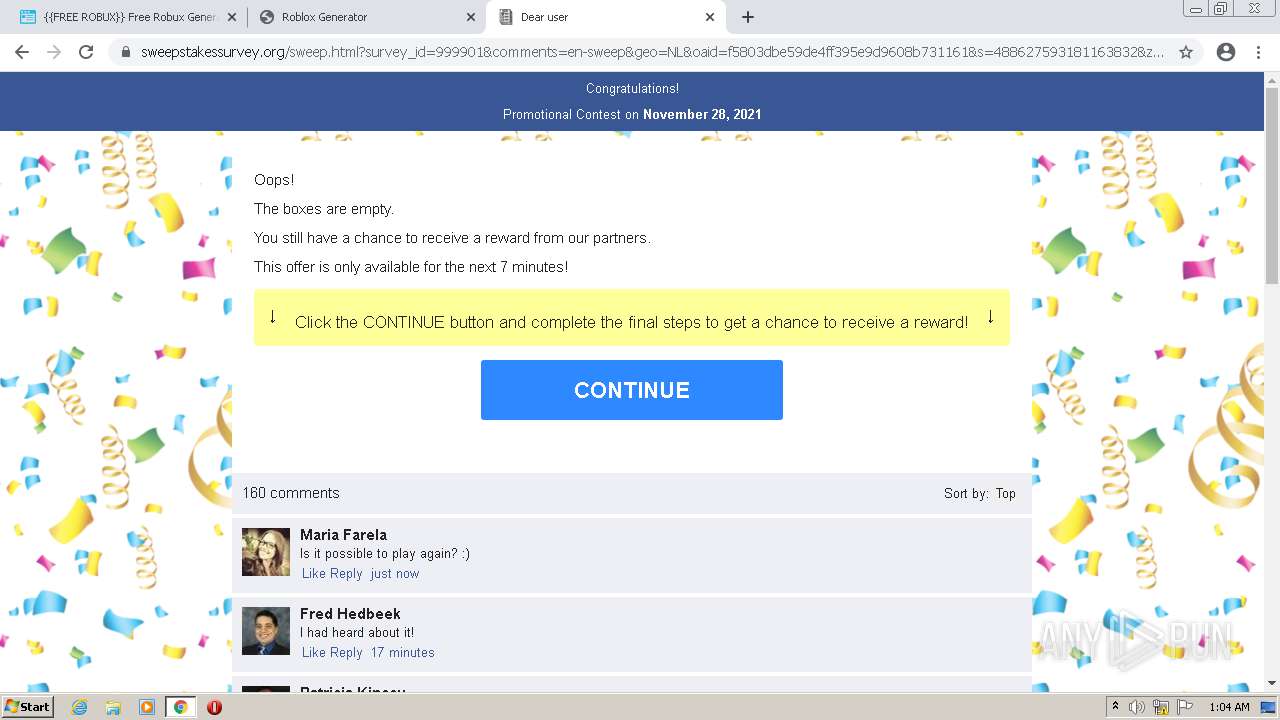Click Fred Hedbeek's profile picture
Viewport: 1280px width, 720px height.
266,631
